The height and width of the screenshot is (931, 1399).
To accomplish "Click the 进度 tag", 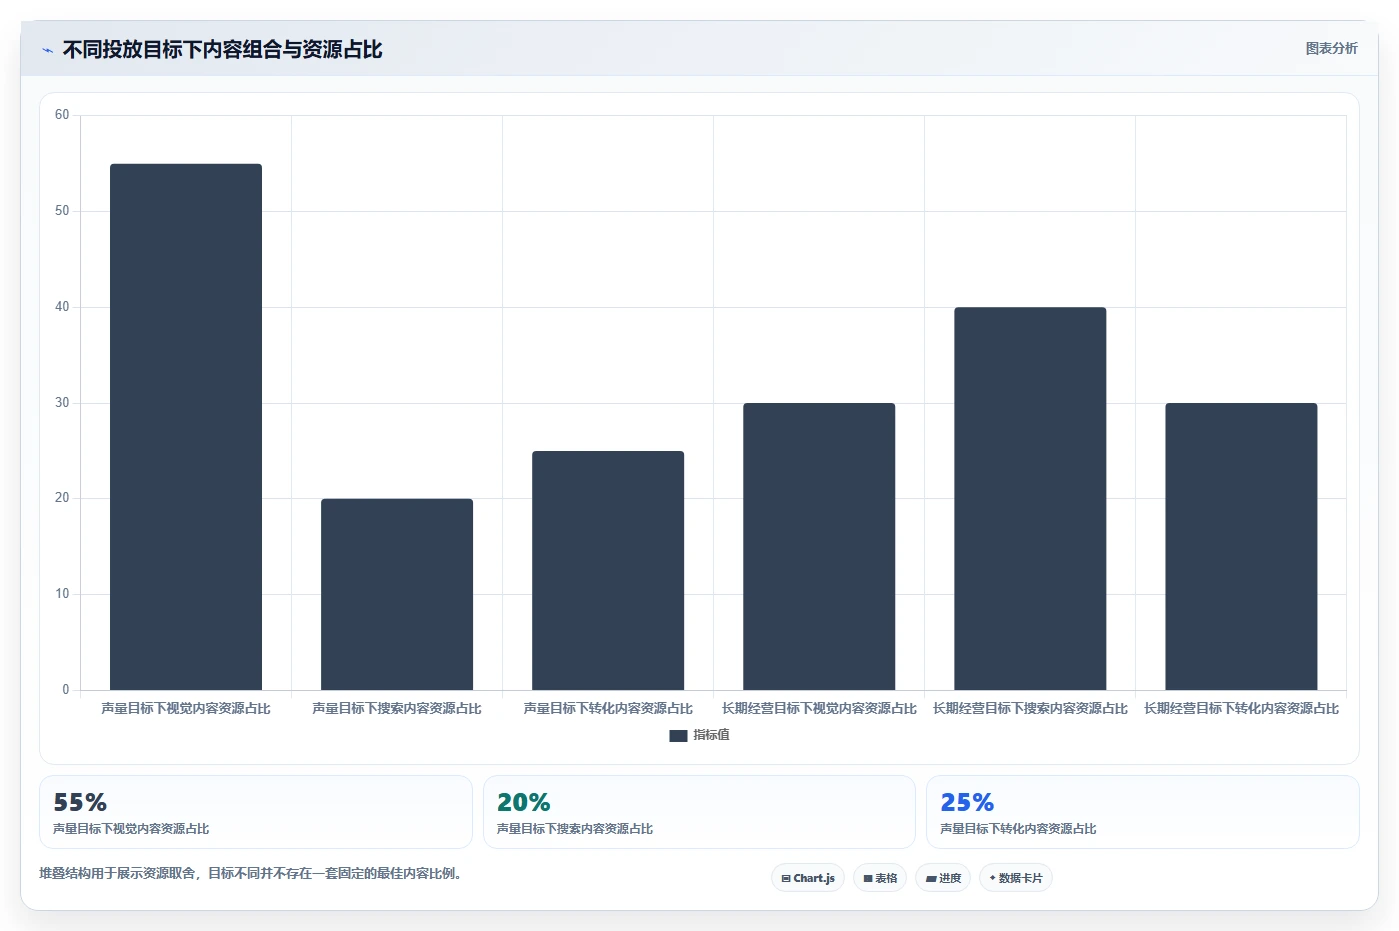I will coord(943,878).
